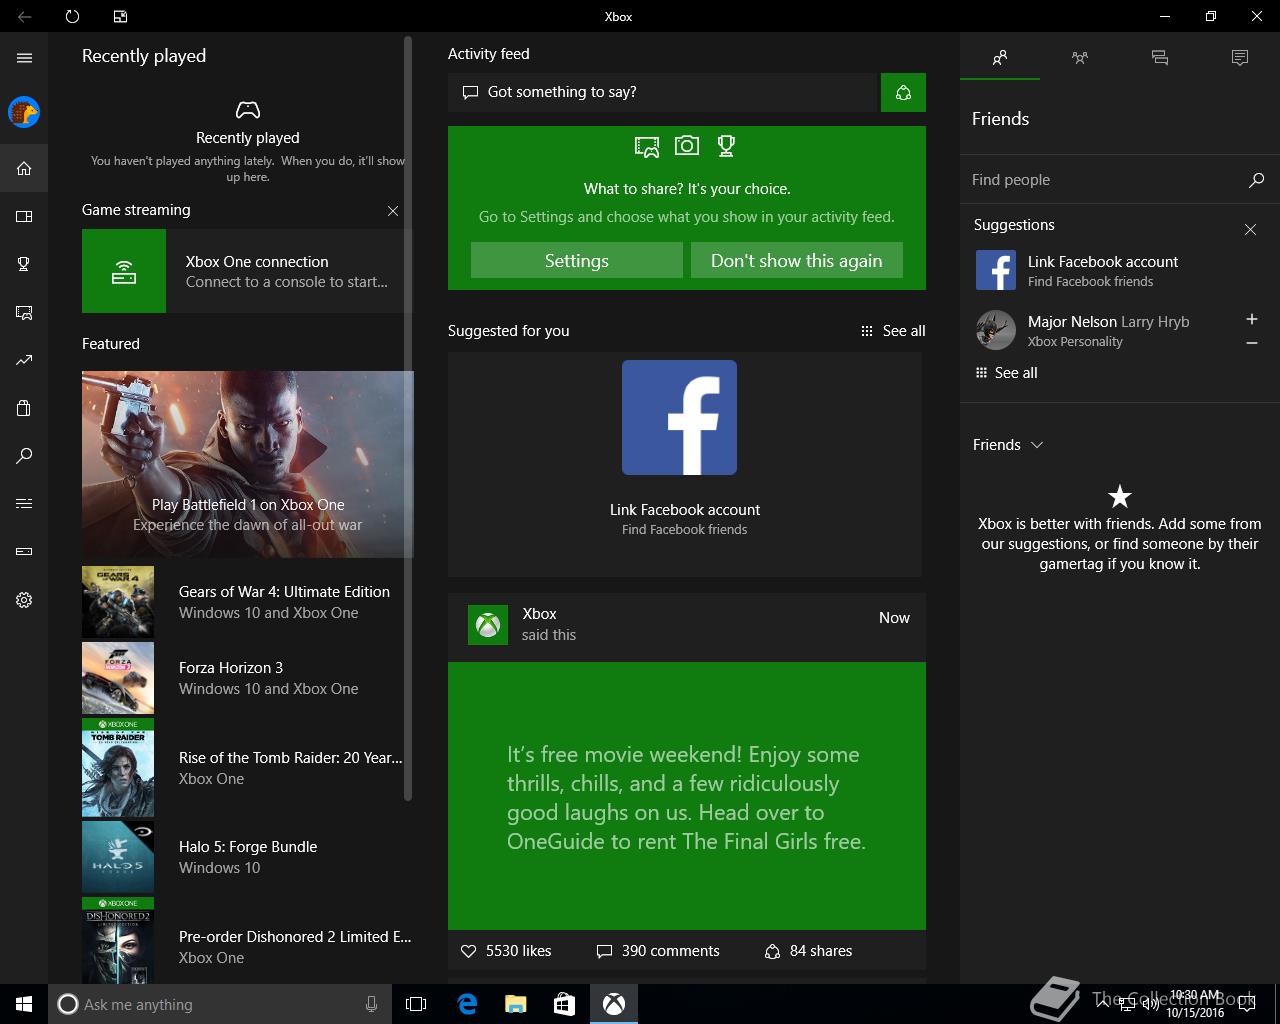This screenshot has width=1280, height=1024.
Task: Open the Battlefield 1 featured banner
Action: pos(247,464)
